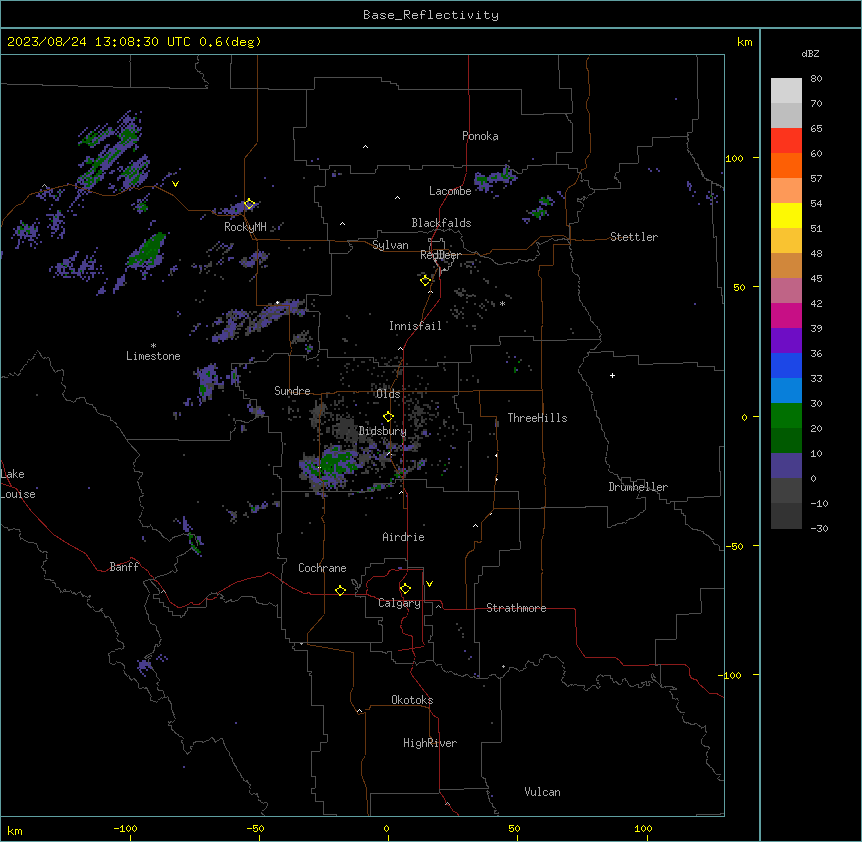Click the 80 value on the dBZ scale
Viewport: 862px width, 842px height.
816,79
